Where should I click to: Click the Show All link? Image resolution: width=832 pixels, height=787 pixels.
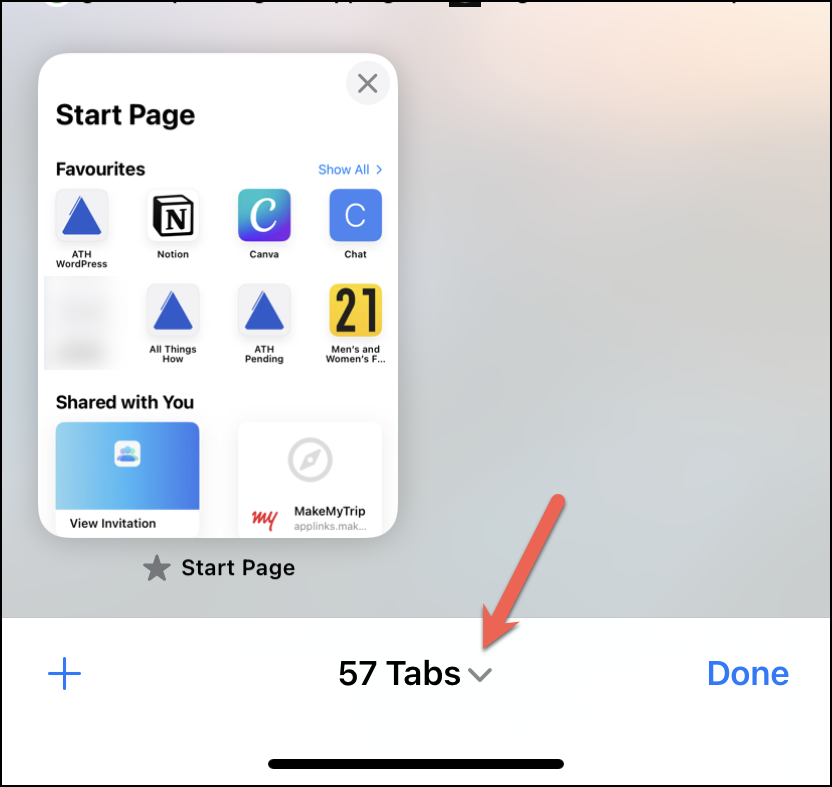[x=344, y=170]
